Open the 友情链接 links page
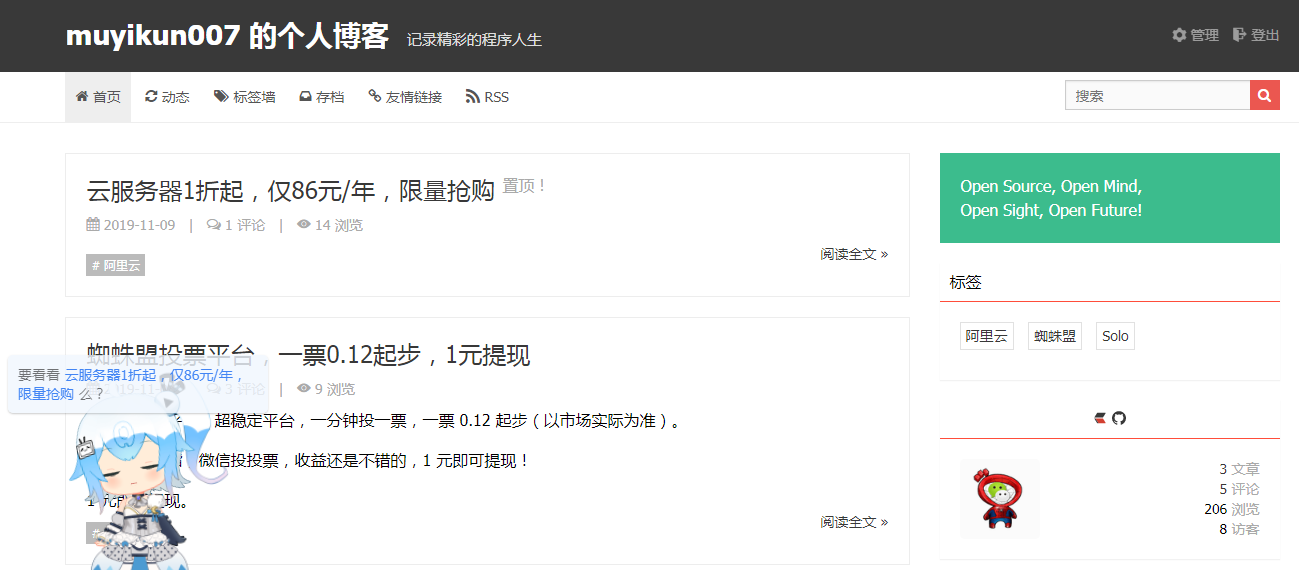This screenshot has height=570, width=1299. (x=405, y=97)
